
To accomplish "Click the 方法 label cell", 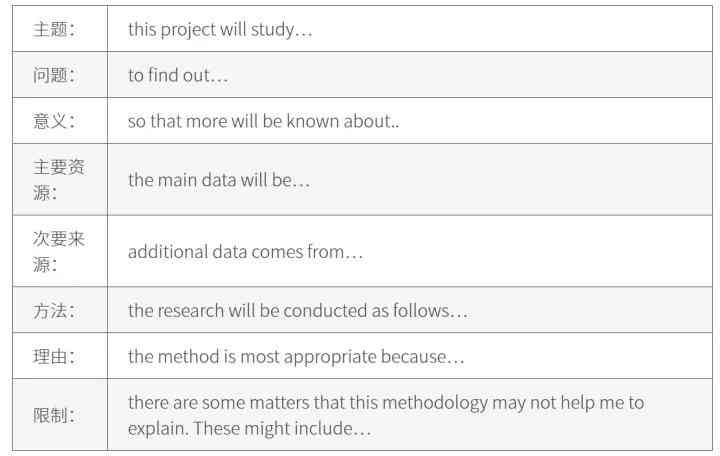I will 60,310.
